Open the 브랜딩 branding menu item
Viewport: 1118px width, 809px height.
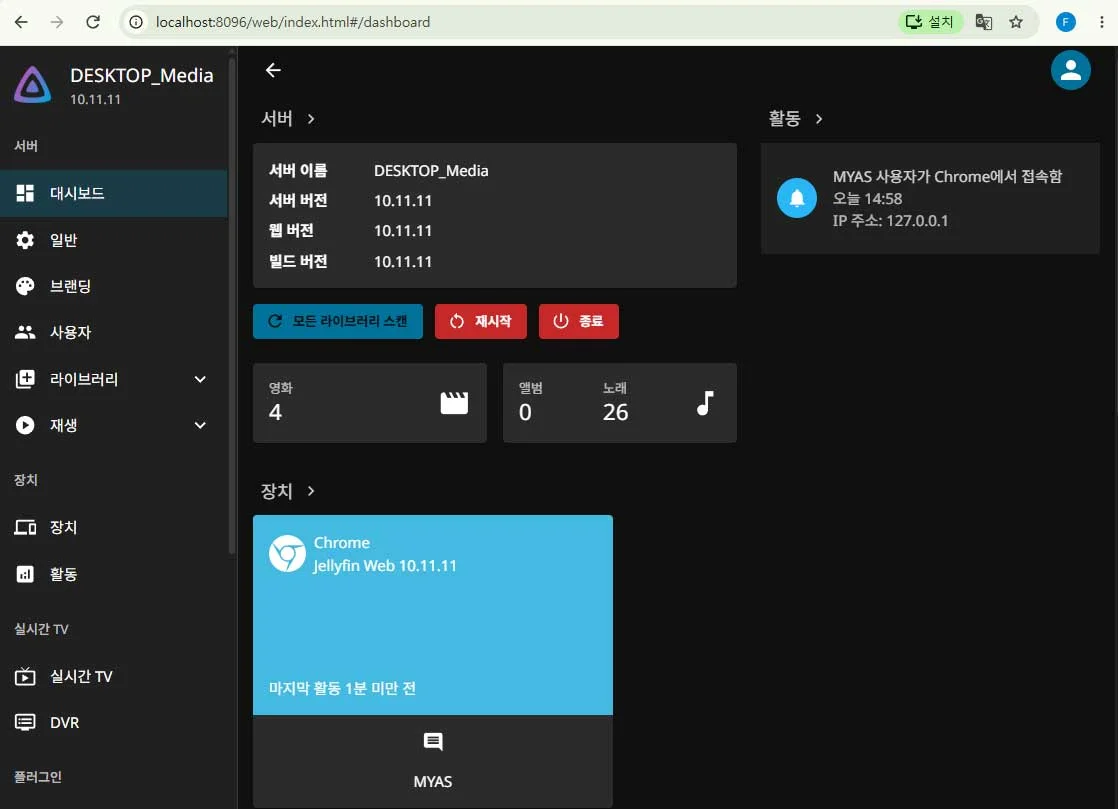[x=114, y=287]
